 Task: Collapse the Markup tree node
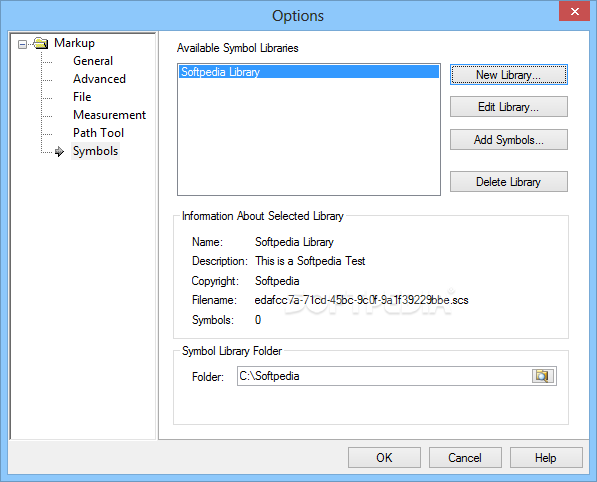22,45
